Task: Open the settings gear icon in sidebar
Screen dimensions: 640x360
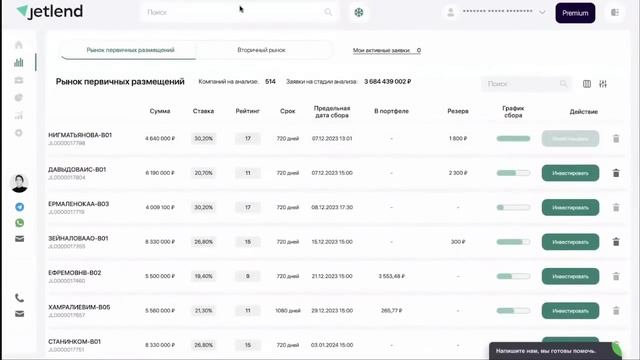Action: (19, 133)
